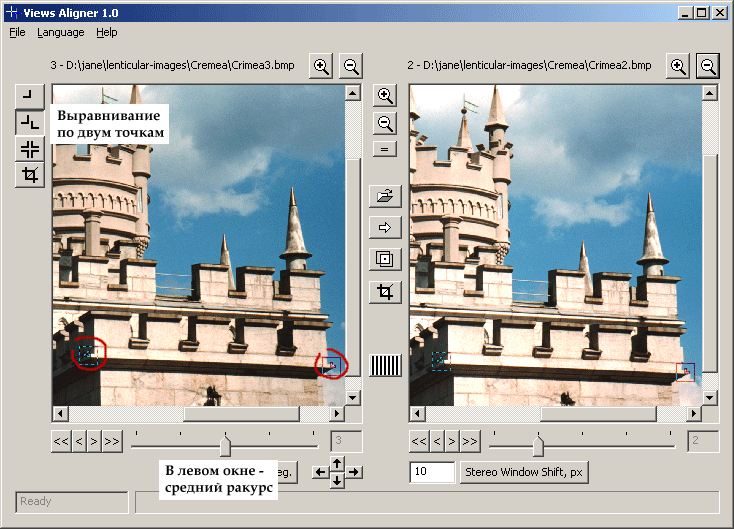Click the vertical-stripes interlace icon

tap(386, 365)
